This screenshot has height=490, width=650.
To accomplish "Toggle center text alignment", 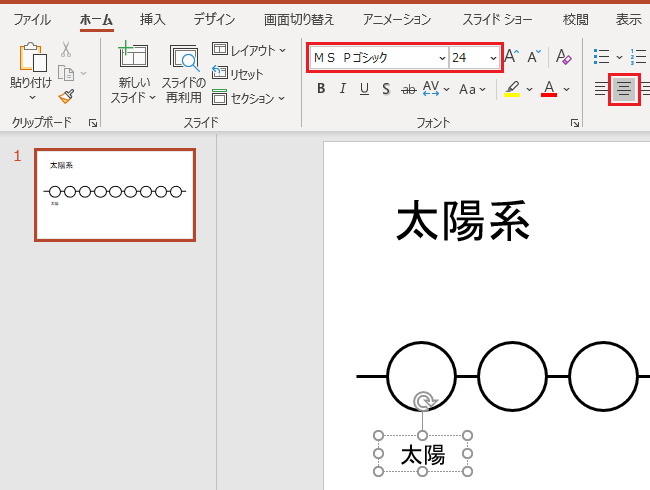I will pyautogui.click(x=624, y=89).
